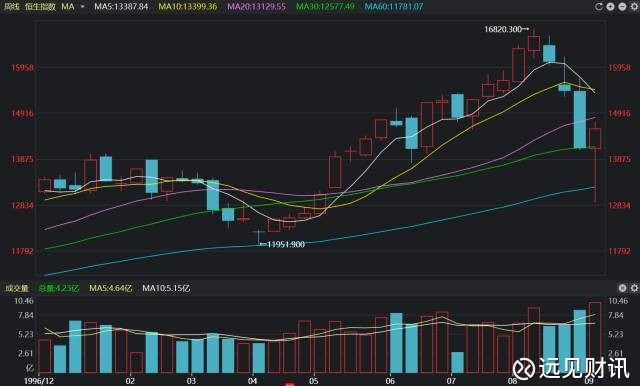This screenshot has height=386, width=640.
Task: Click the chart refresh icon
Action: tap(599, 7)
